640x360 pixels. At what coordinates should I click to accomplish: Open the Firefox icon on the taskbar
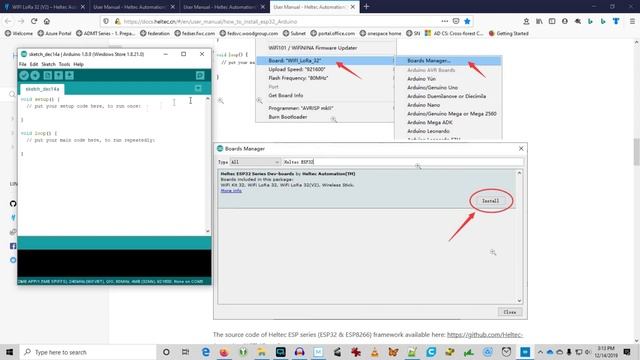tap(224, 352)
